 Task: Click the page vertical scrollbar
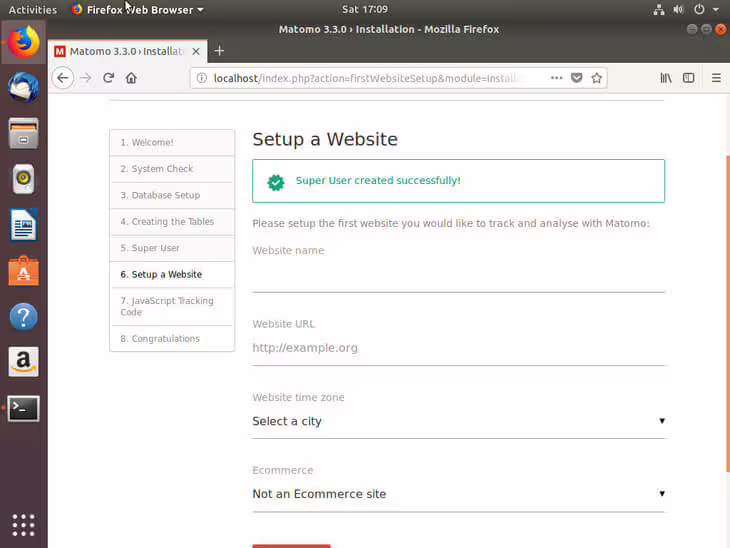(x=727, y=314)
